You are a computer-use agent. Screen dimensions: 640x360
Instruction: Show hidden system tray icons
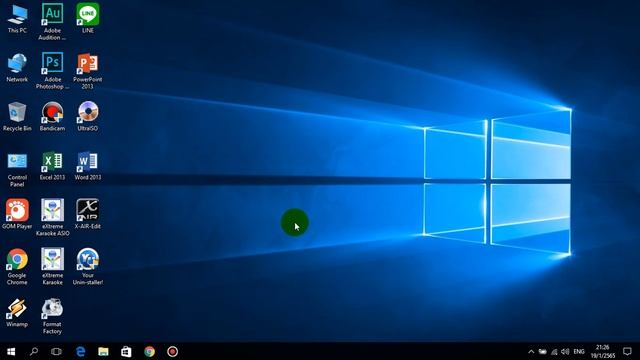pos(531,351)
